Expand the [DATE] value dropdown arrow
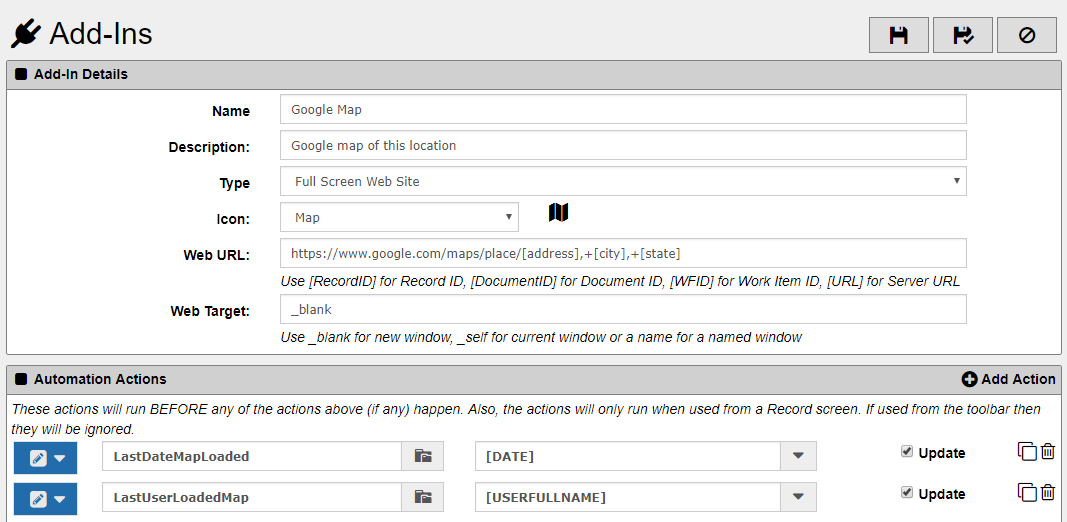The image size is (1067, 522). [x=798, y=456]
